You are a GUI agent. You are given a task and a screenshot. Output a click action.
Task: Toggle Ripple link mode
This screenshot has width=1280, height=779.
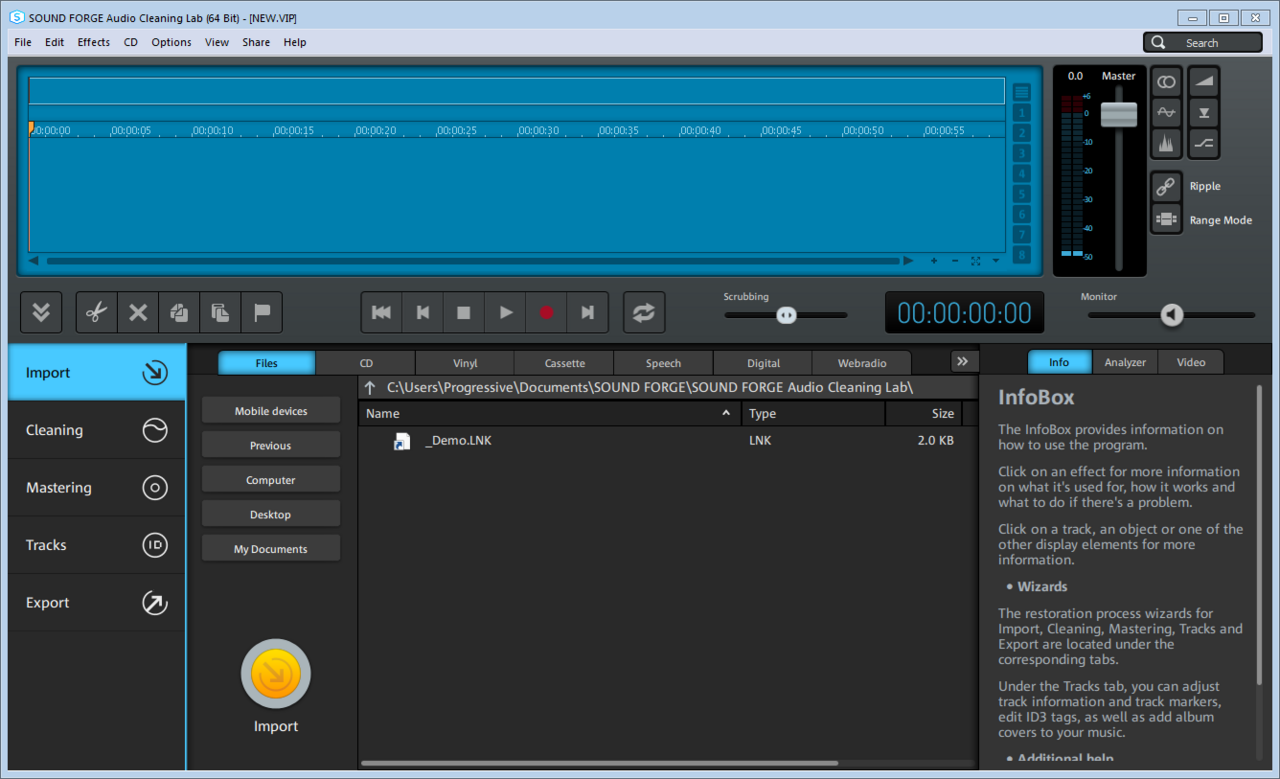click(1166, 186)
